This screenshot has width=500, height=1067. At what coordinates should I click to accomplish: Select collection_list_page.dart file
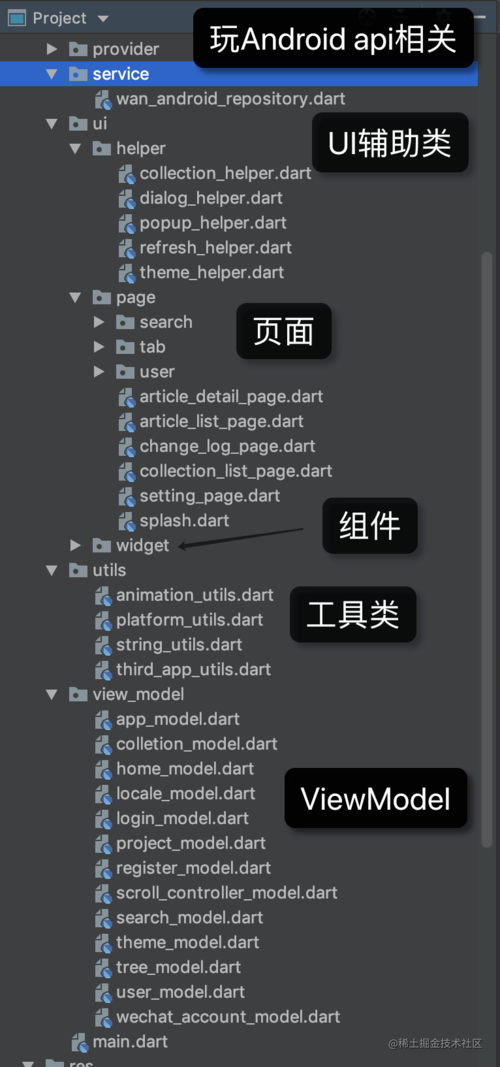pyautogui.click(x=235, y=472)
